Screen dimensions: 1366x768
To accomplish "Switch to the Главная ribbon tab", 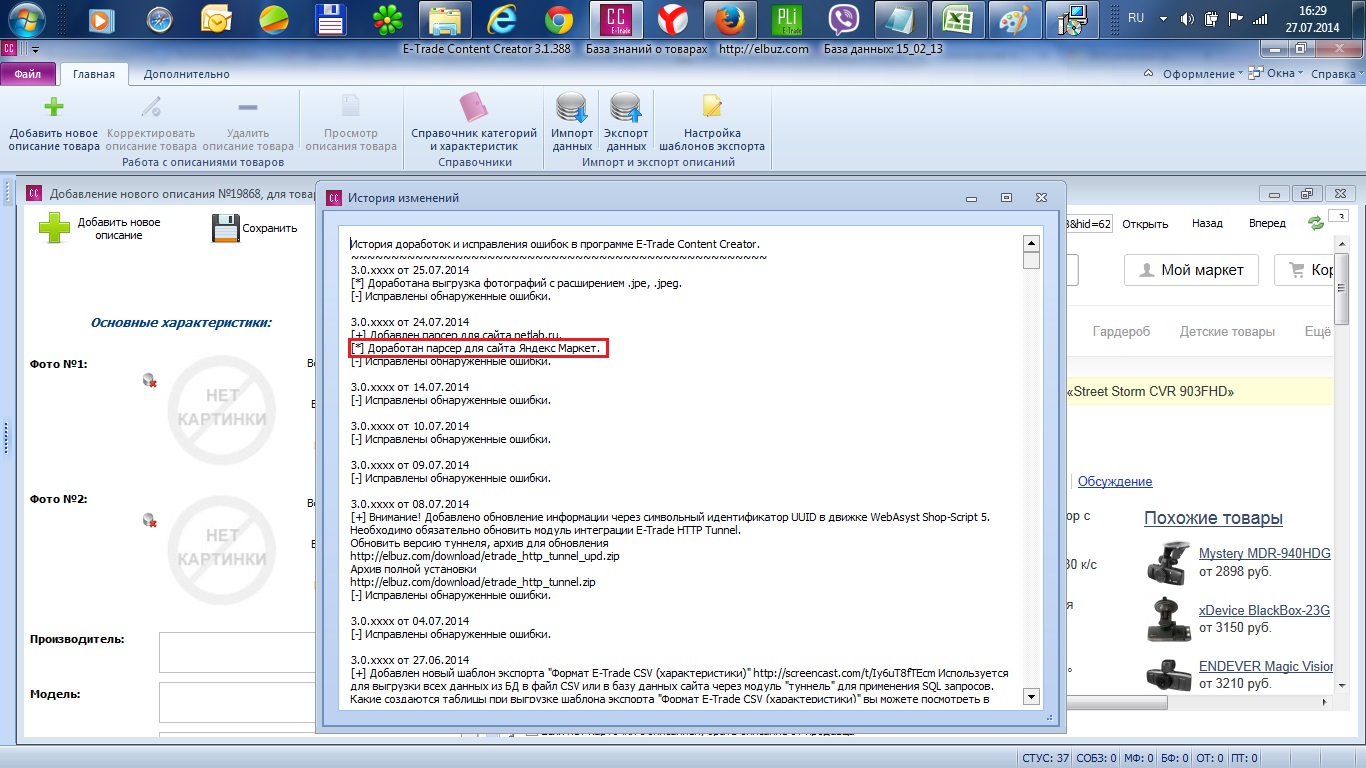I will pos(95,74).
